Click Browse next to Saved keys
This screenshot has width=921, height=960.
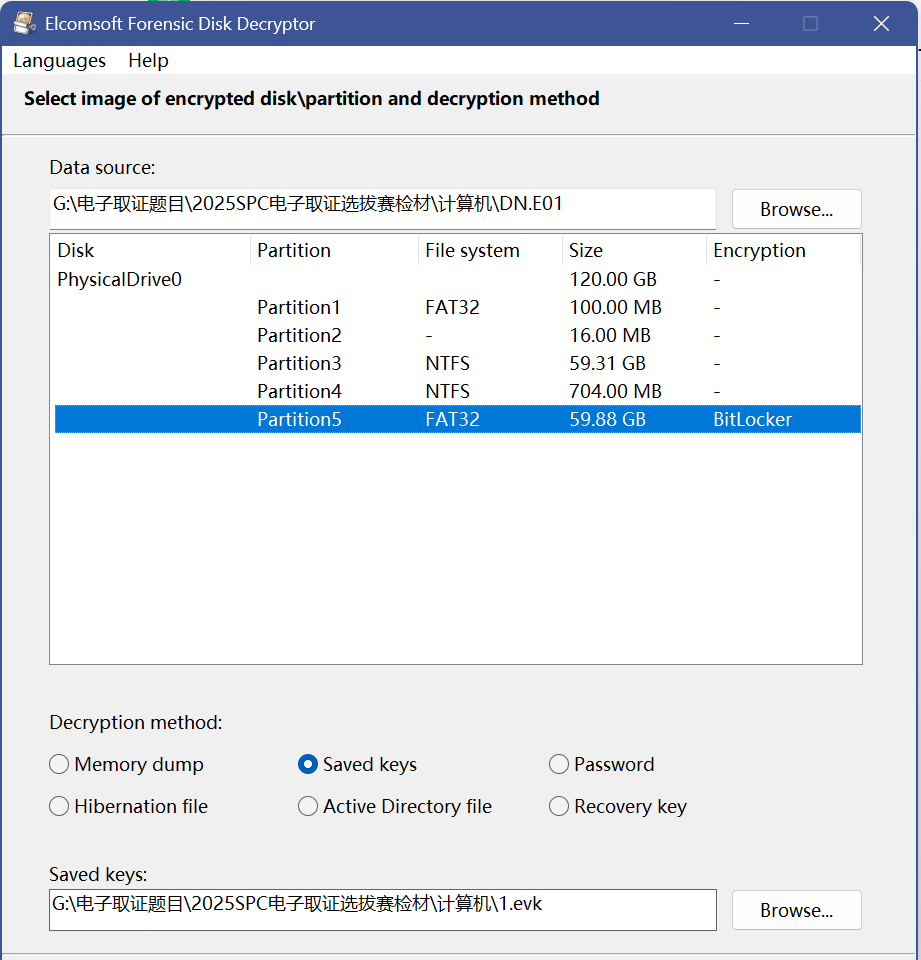pyautogui.click(x=796, y=910)
